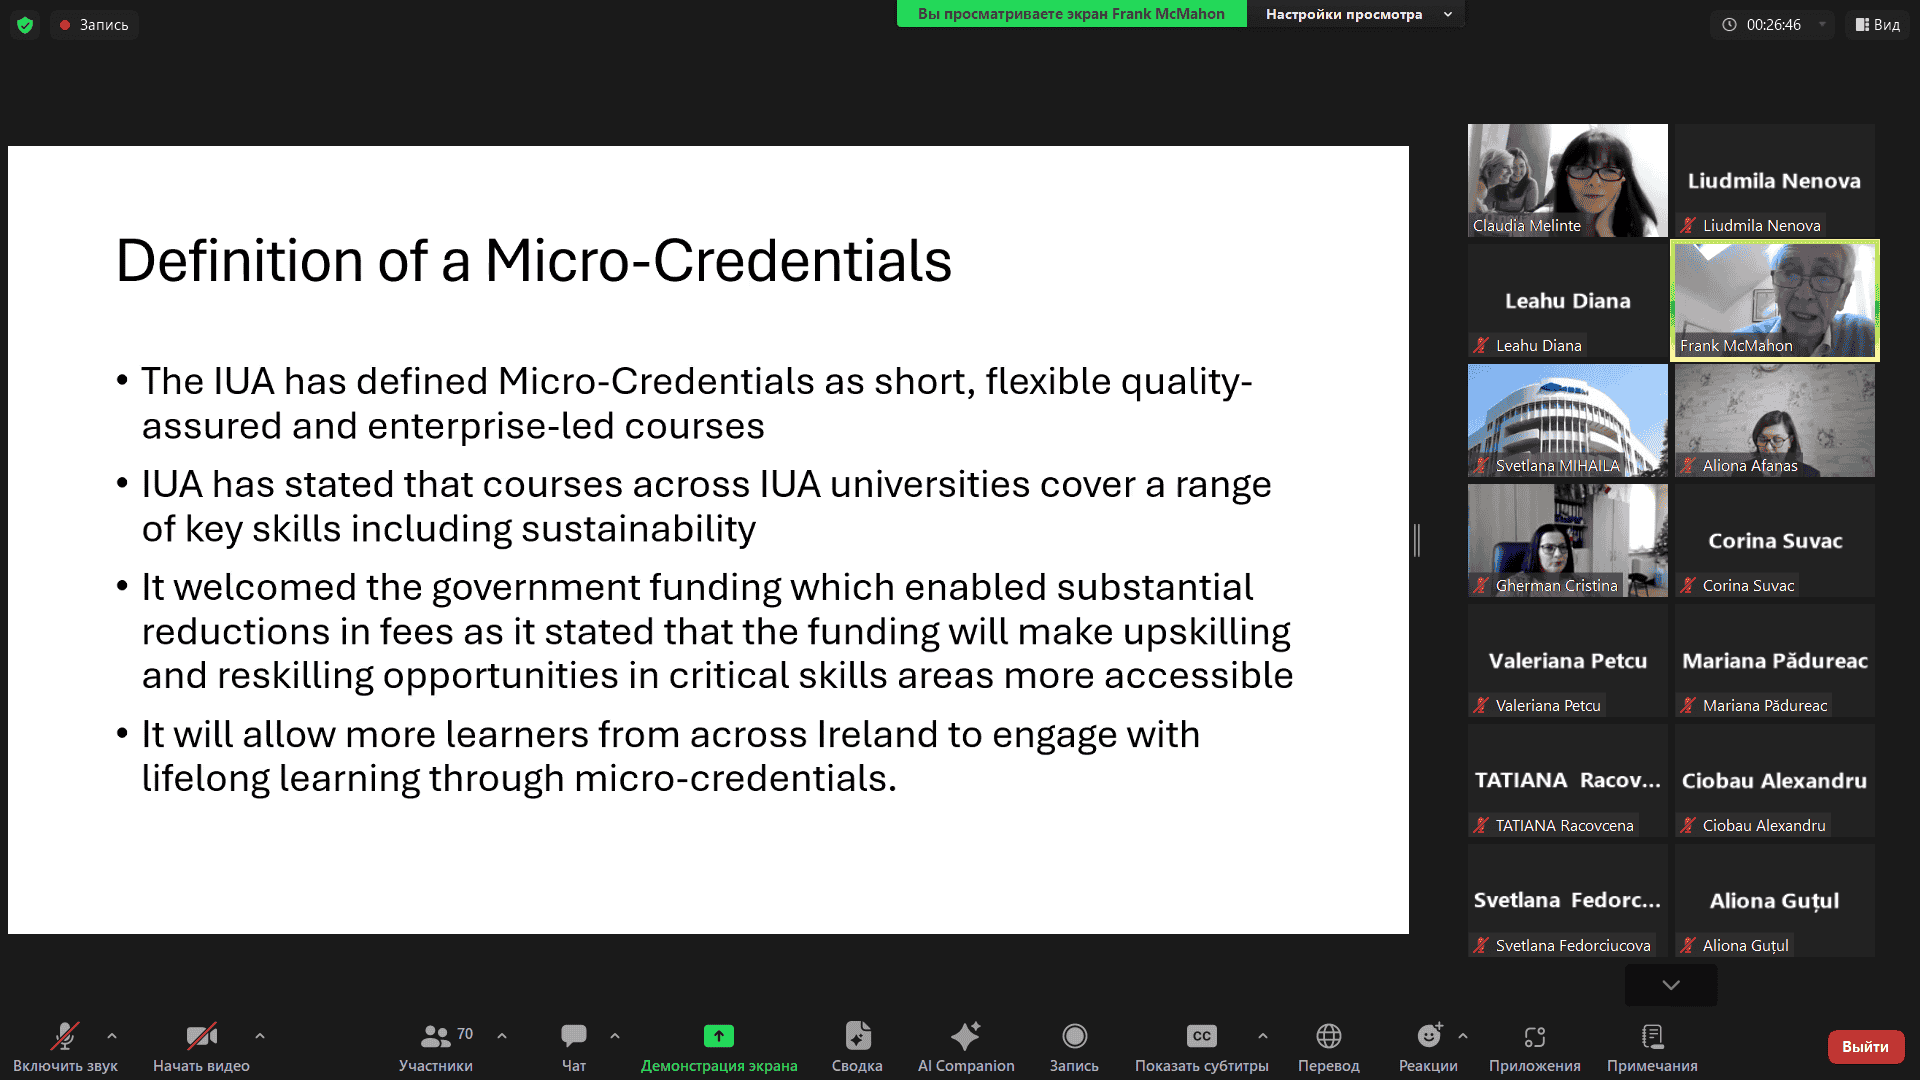Open the Chat panel

[574, 1036]
